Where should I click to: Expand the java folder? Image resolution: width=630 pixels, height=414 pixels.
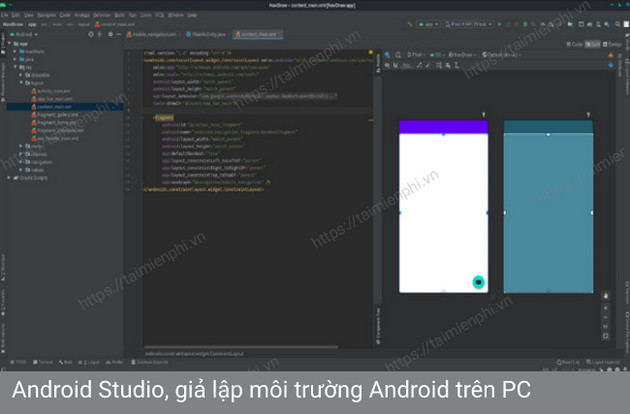click(15, 59)
